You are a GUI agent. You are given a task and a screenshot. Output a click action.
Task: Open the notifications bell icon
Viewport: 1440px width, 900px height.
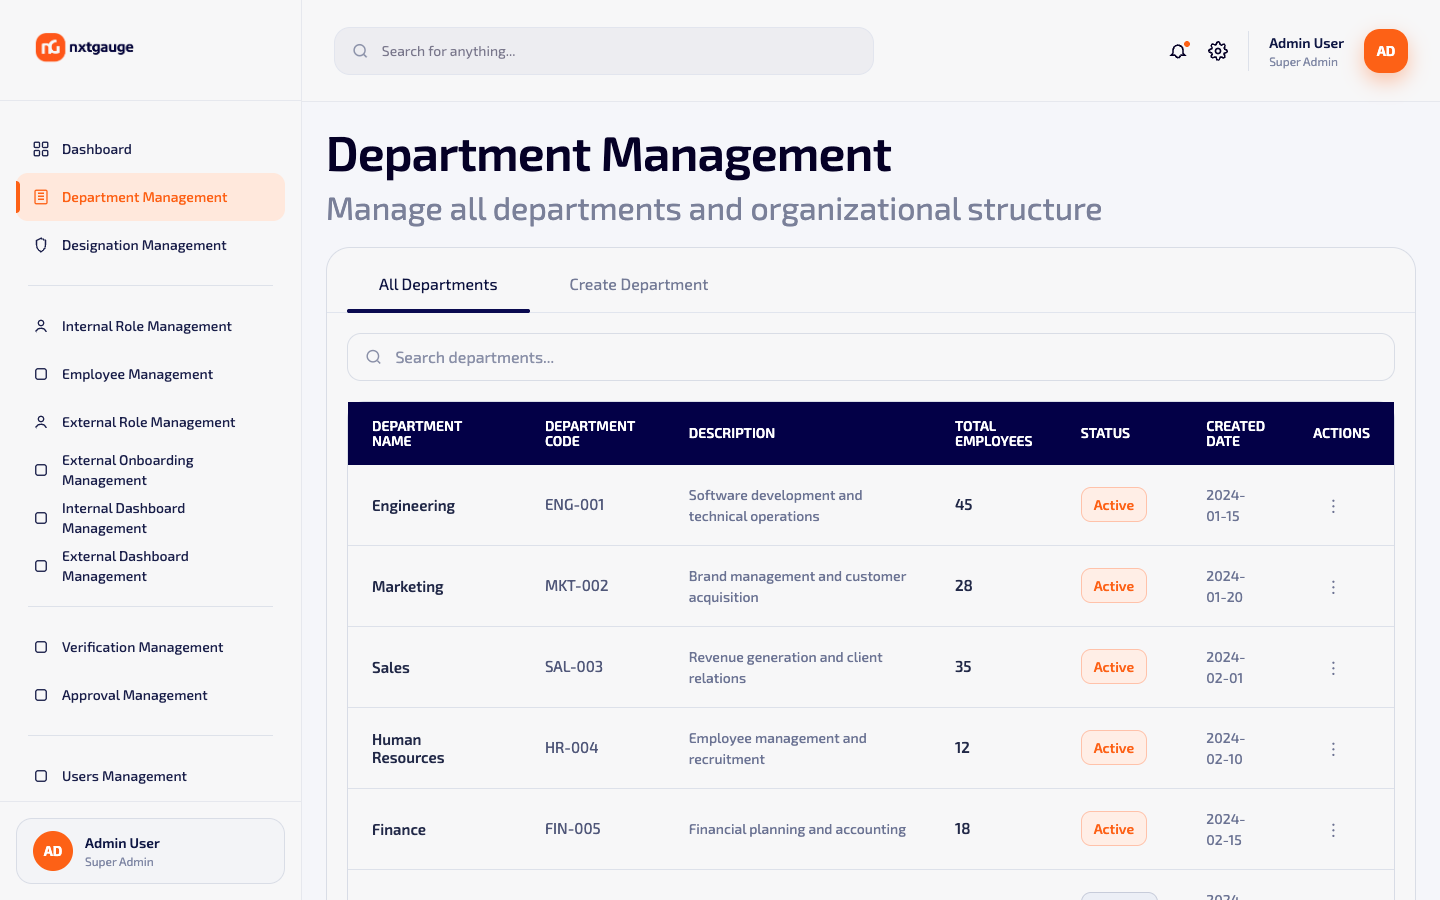click(x=1178, y=51)
